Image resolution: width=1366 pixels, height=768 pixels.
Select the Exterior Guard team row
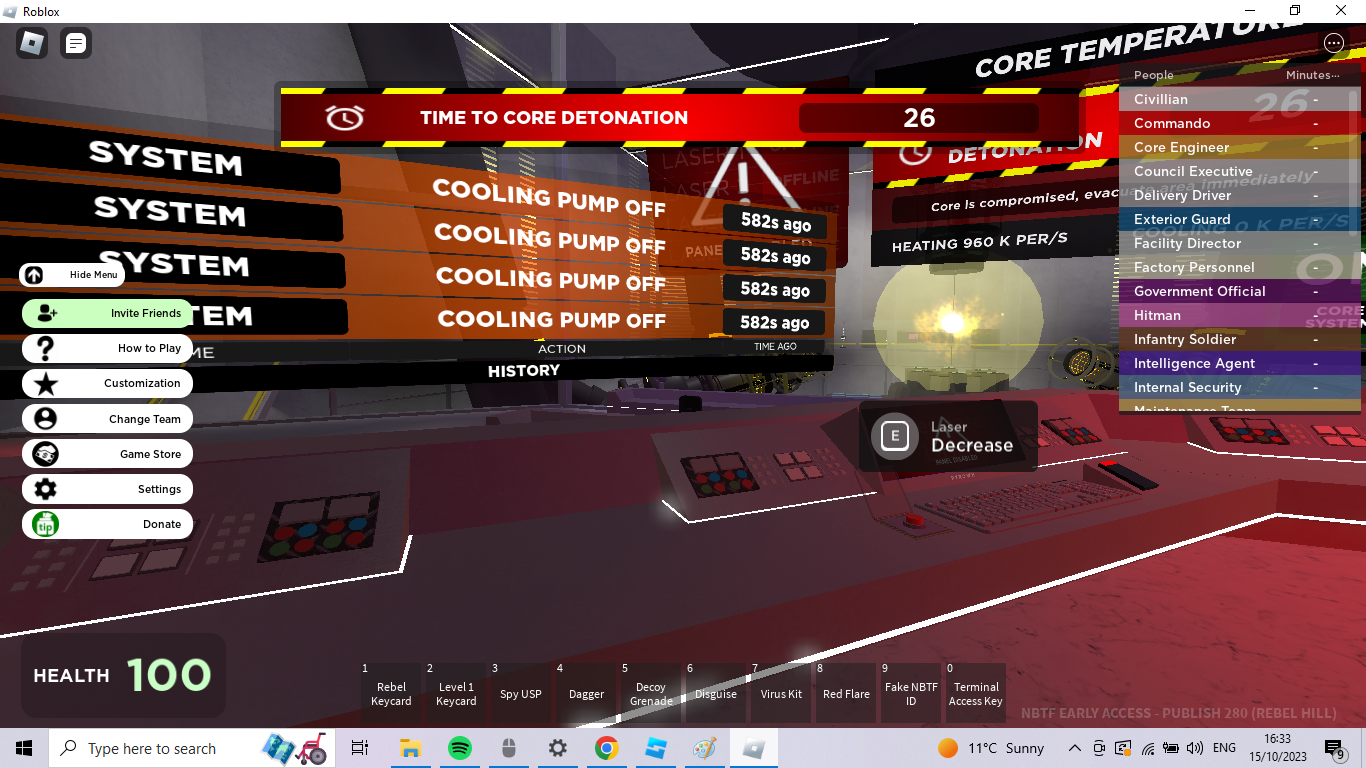1235,219
